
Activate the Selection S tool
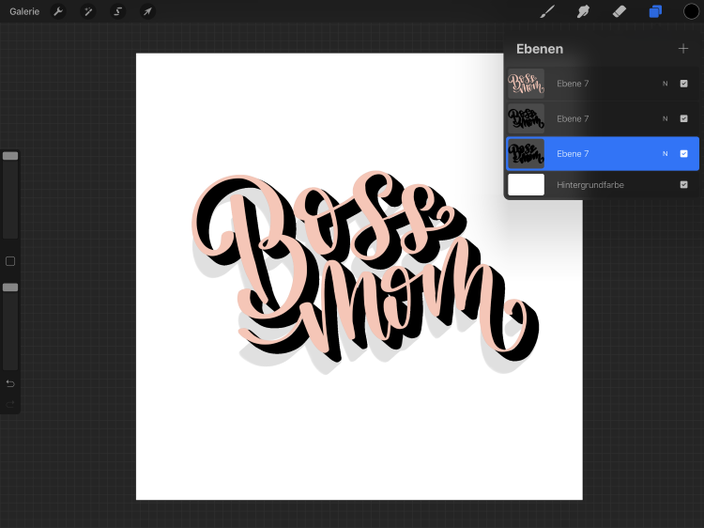(118, 12)
